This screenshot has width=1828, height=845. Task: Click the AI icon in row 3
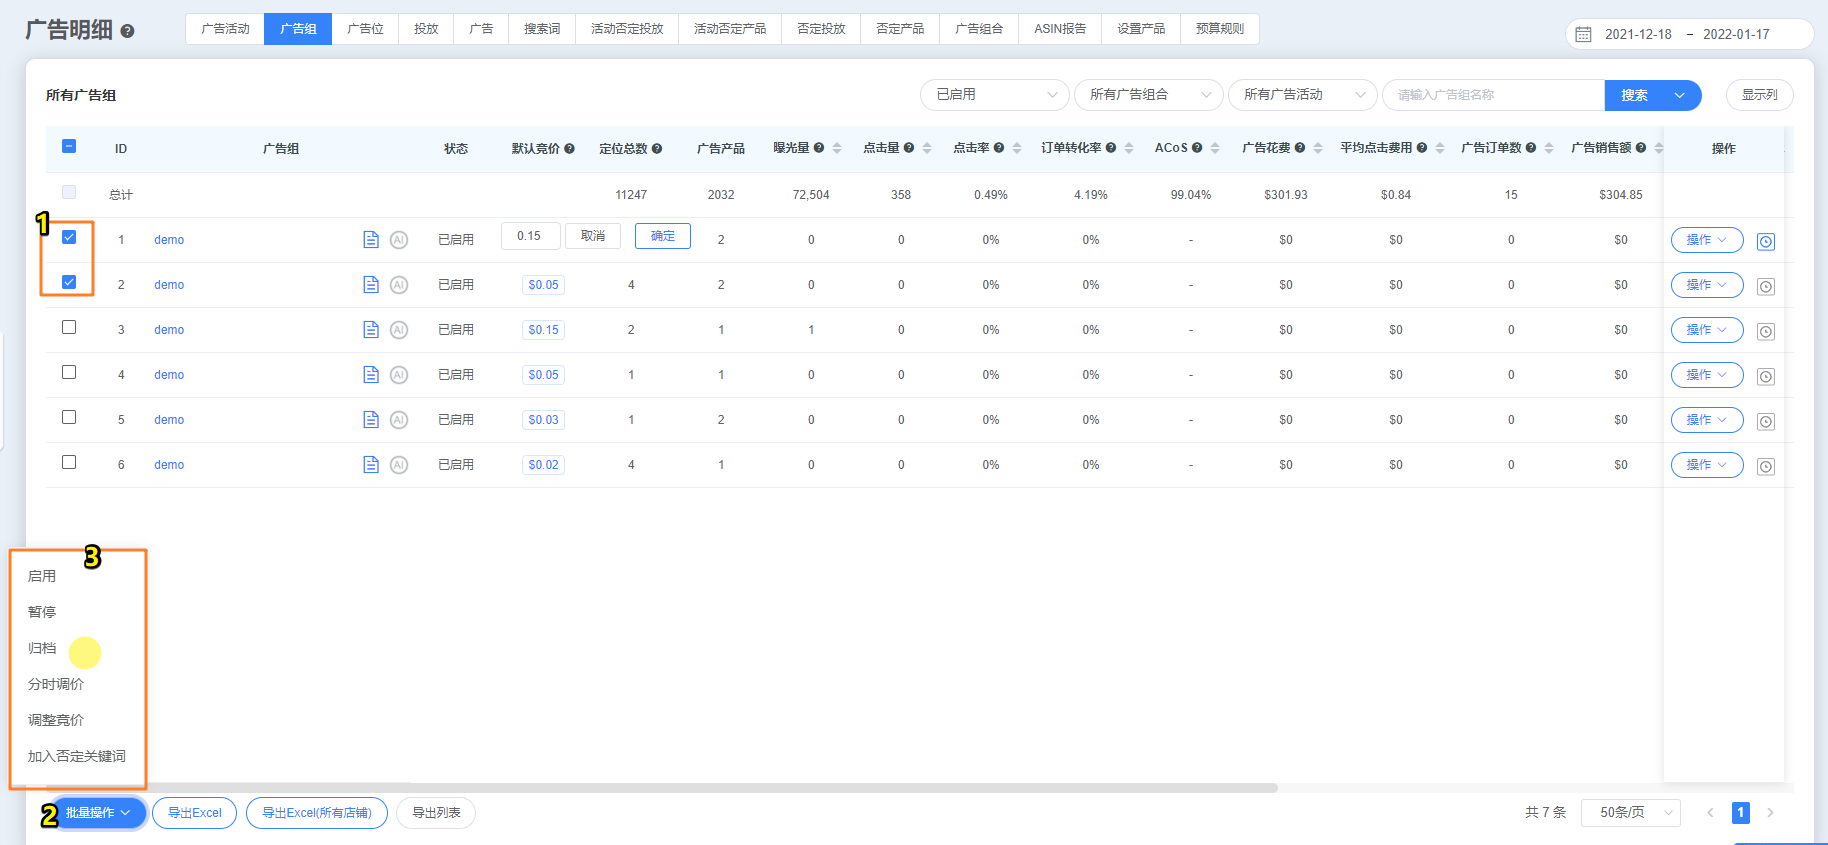point(399,330)
